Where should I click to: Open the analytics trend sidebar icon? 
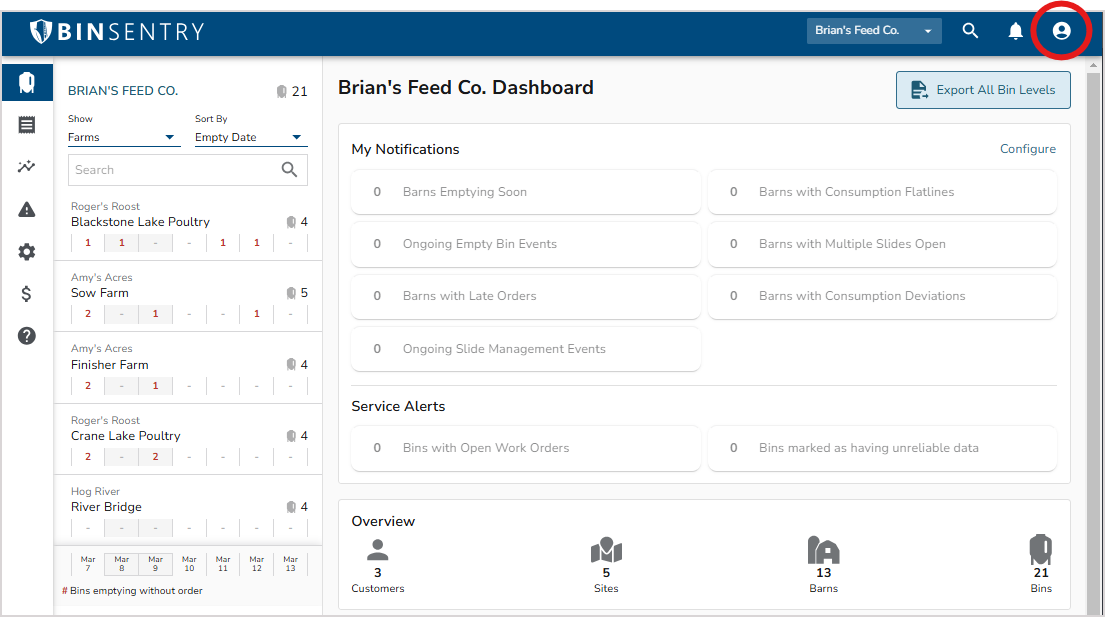tap(27, 167)
